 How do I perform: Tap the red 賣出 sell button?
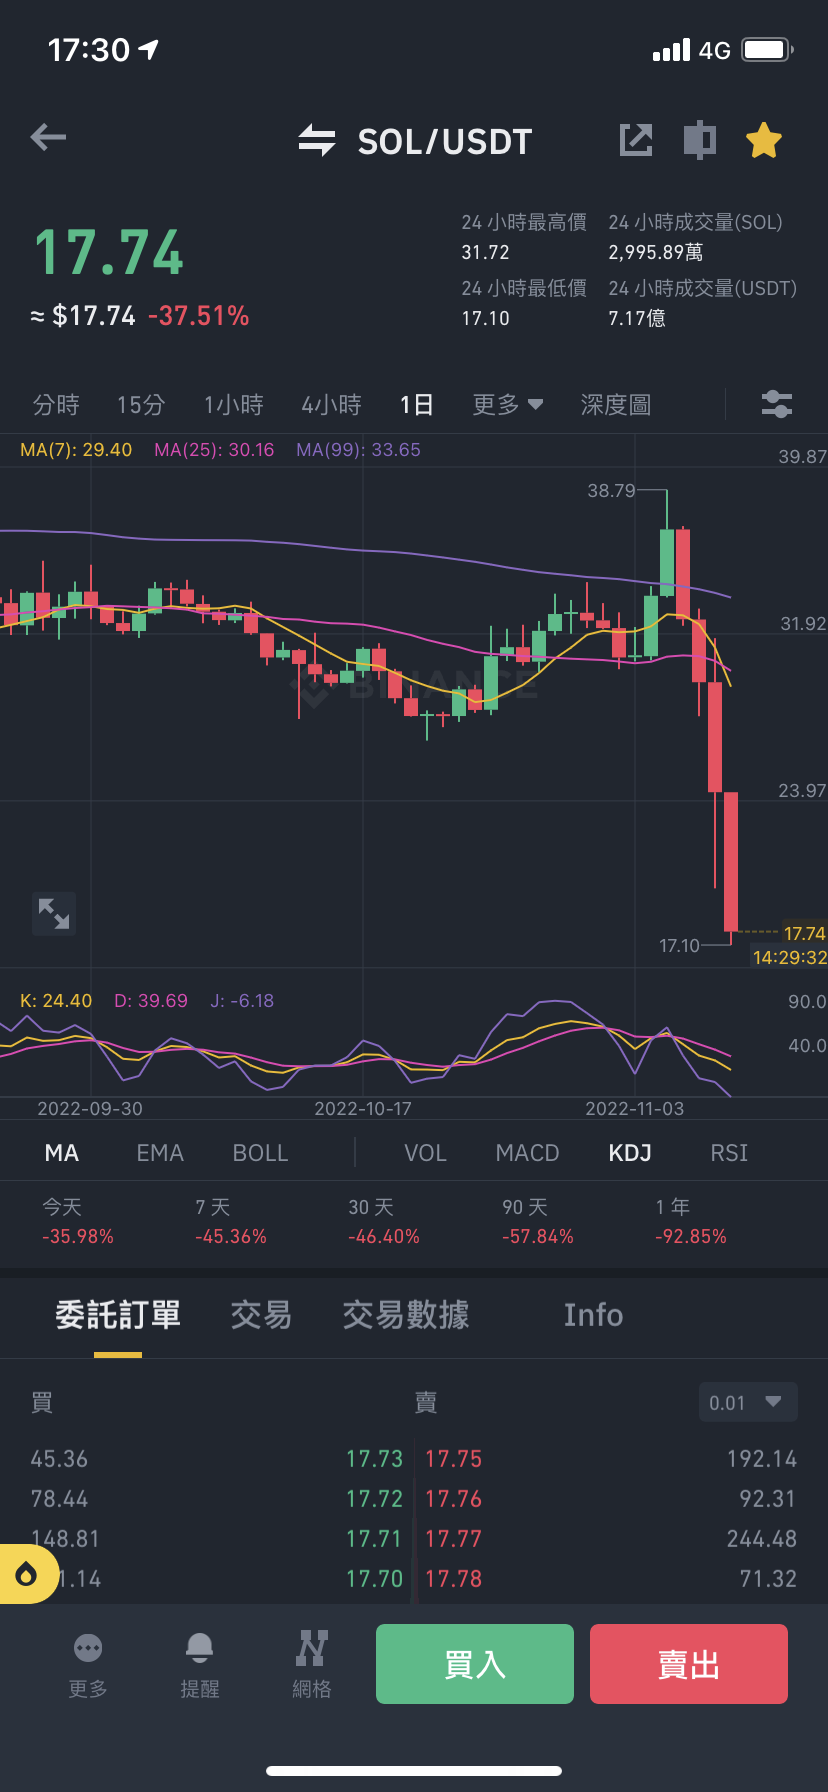689,1664
